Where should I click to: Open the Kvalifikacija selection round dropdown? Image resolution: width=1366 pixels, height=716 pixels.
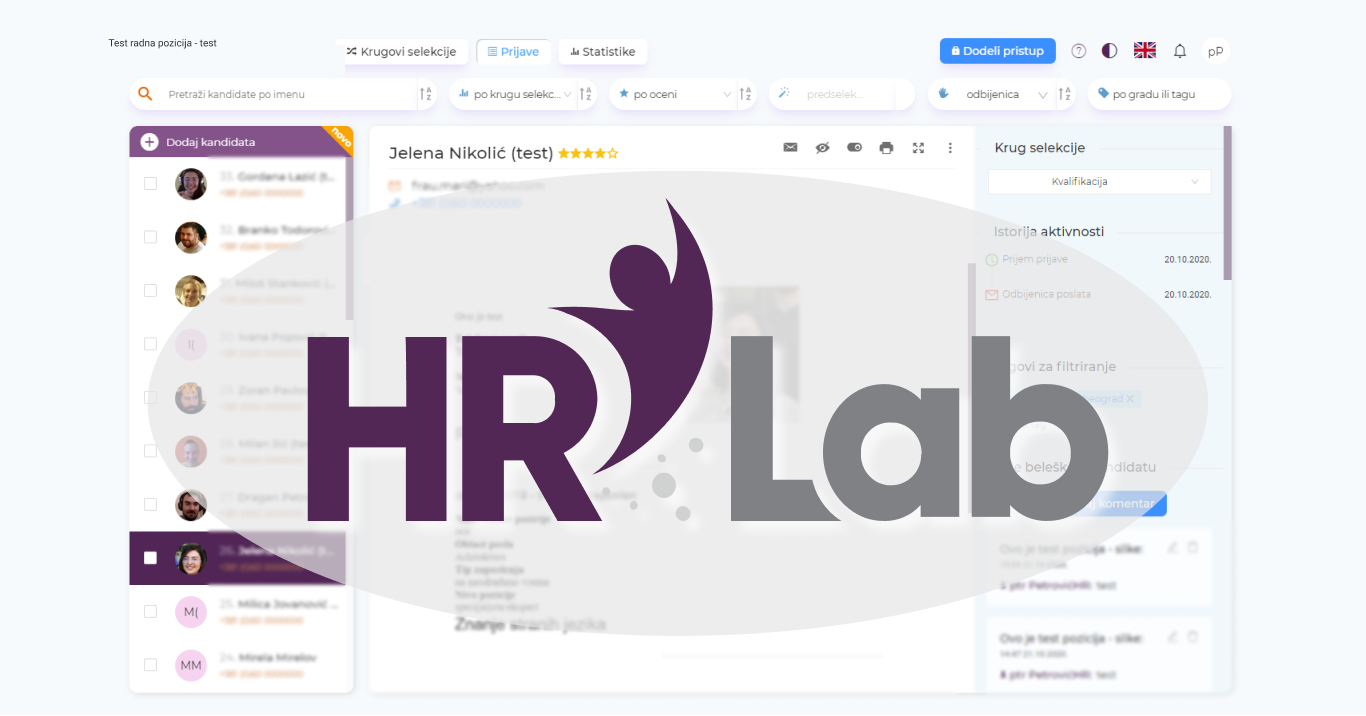click(1097, 182)
